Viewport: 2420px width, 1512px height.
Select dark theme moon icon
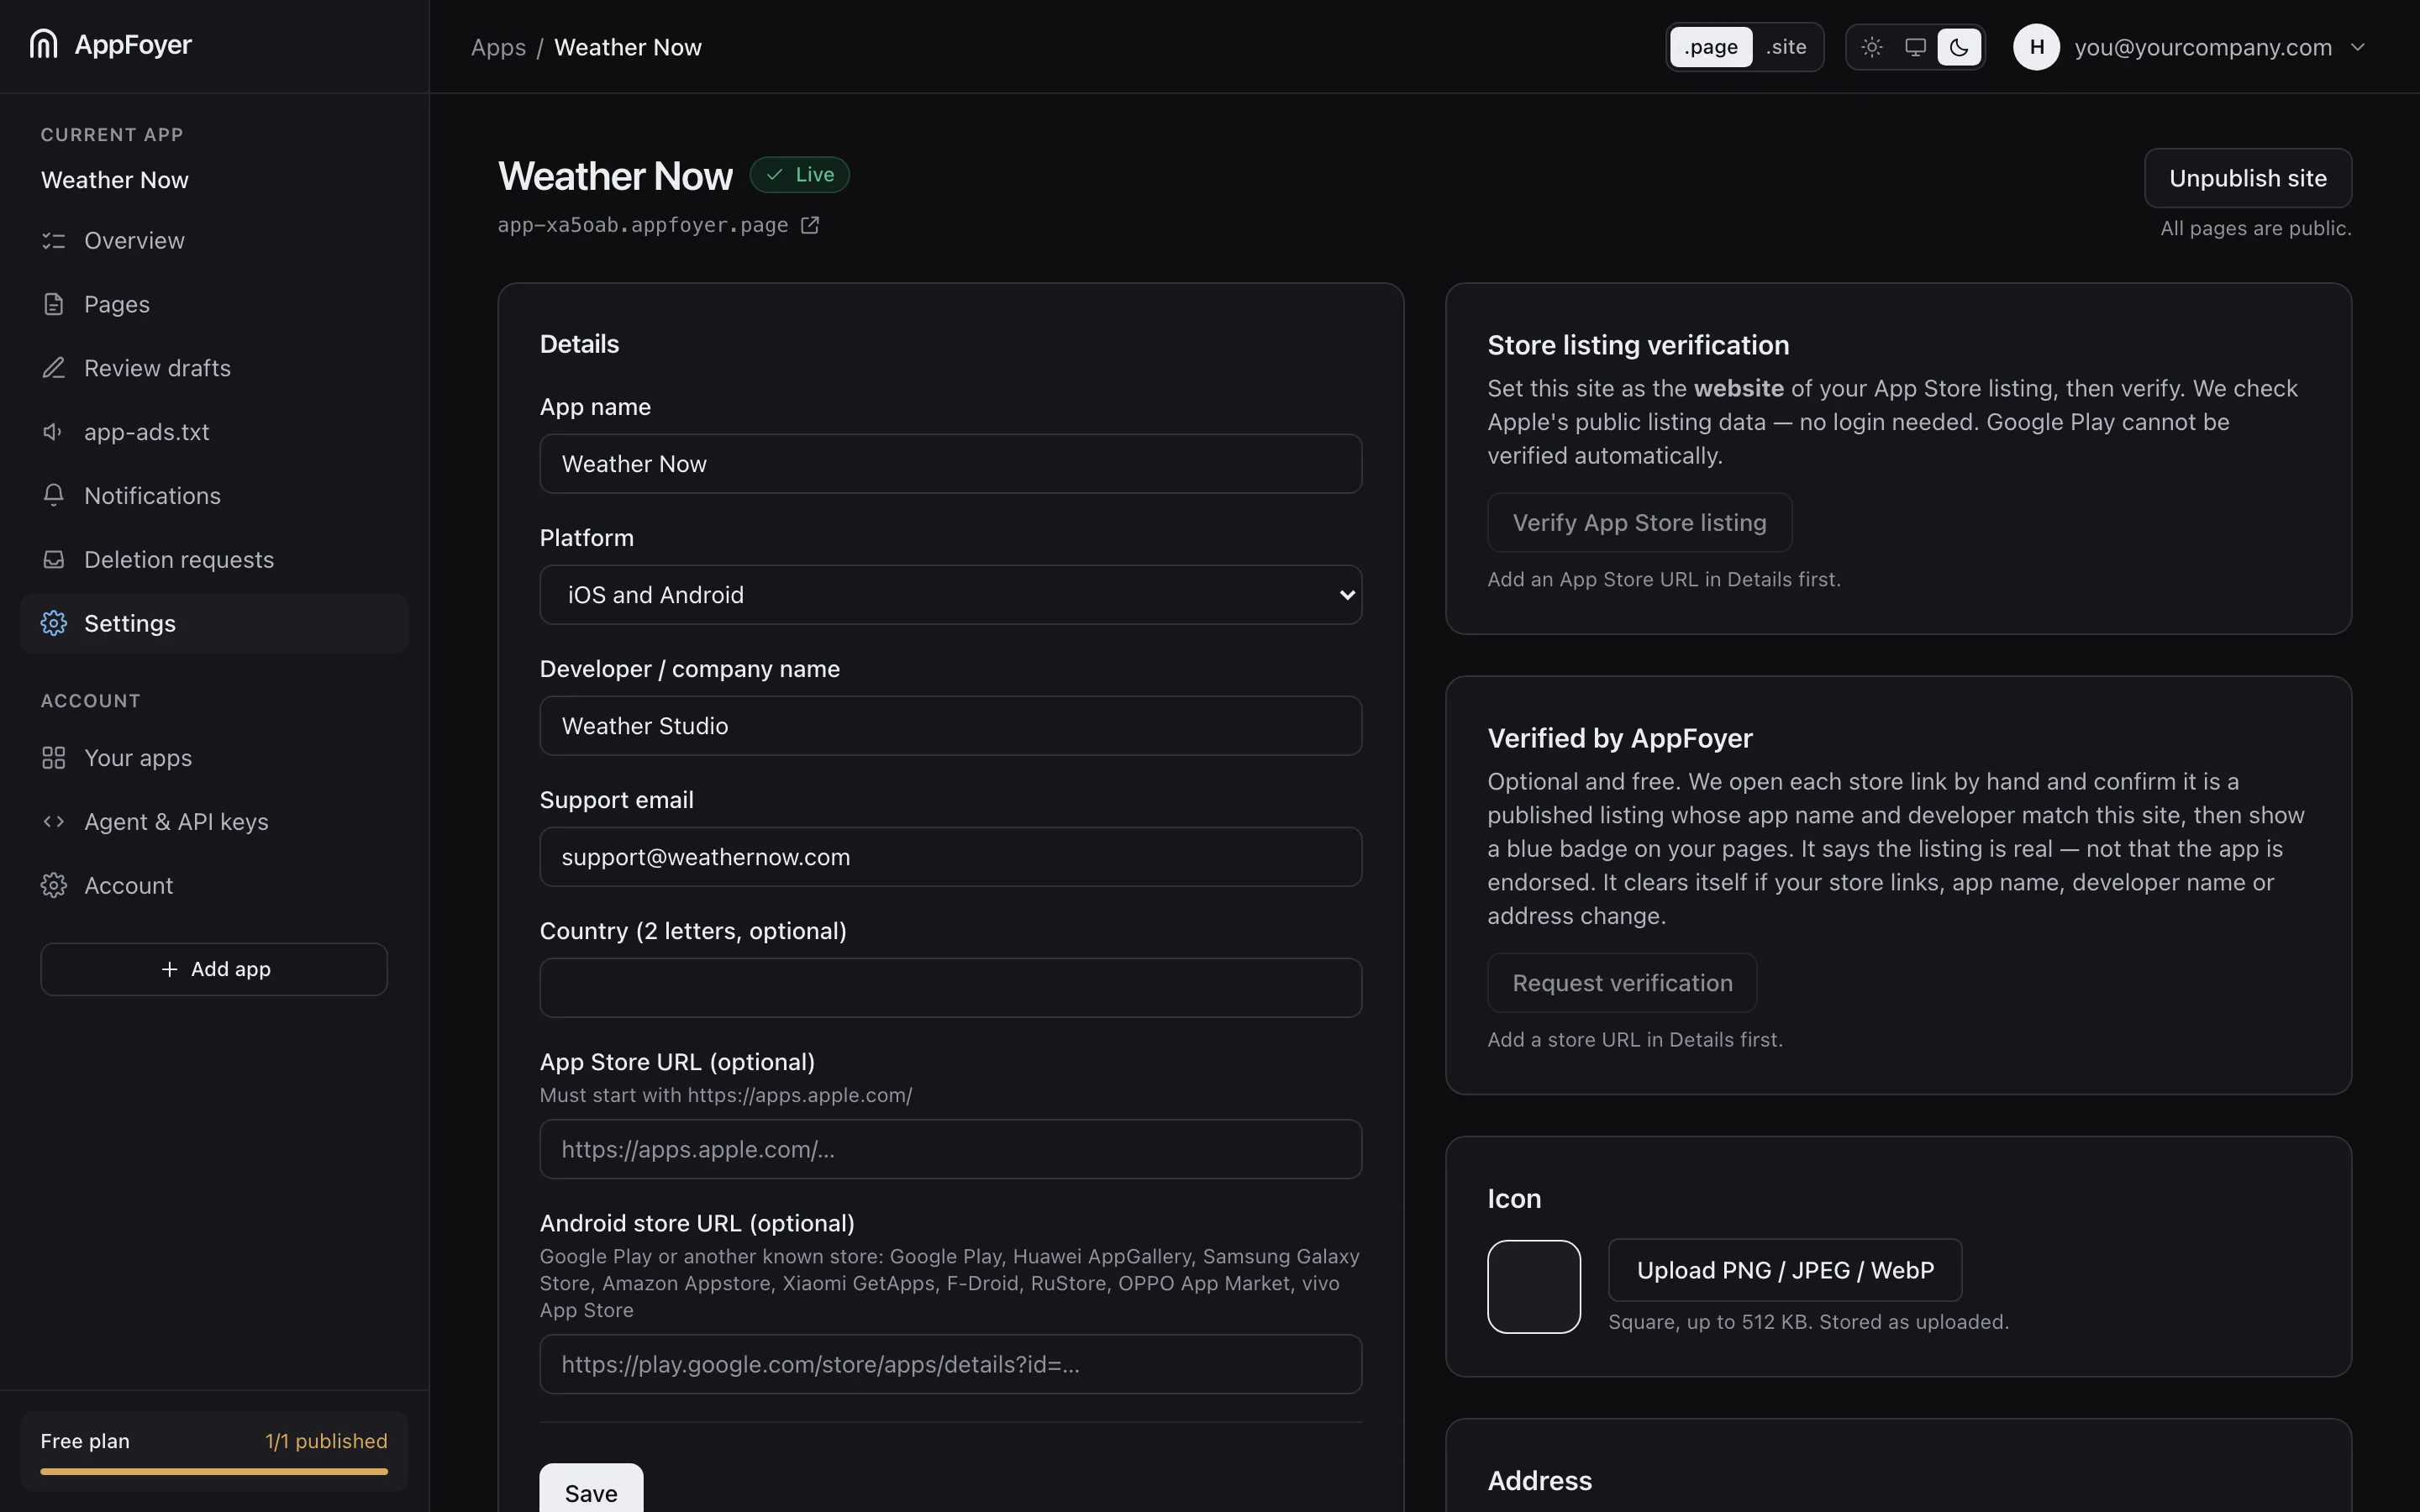tap(1959, 47)
